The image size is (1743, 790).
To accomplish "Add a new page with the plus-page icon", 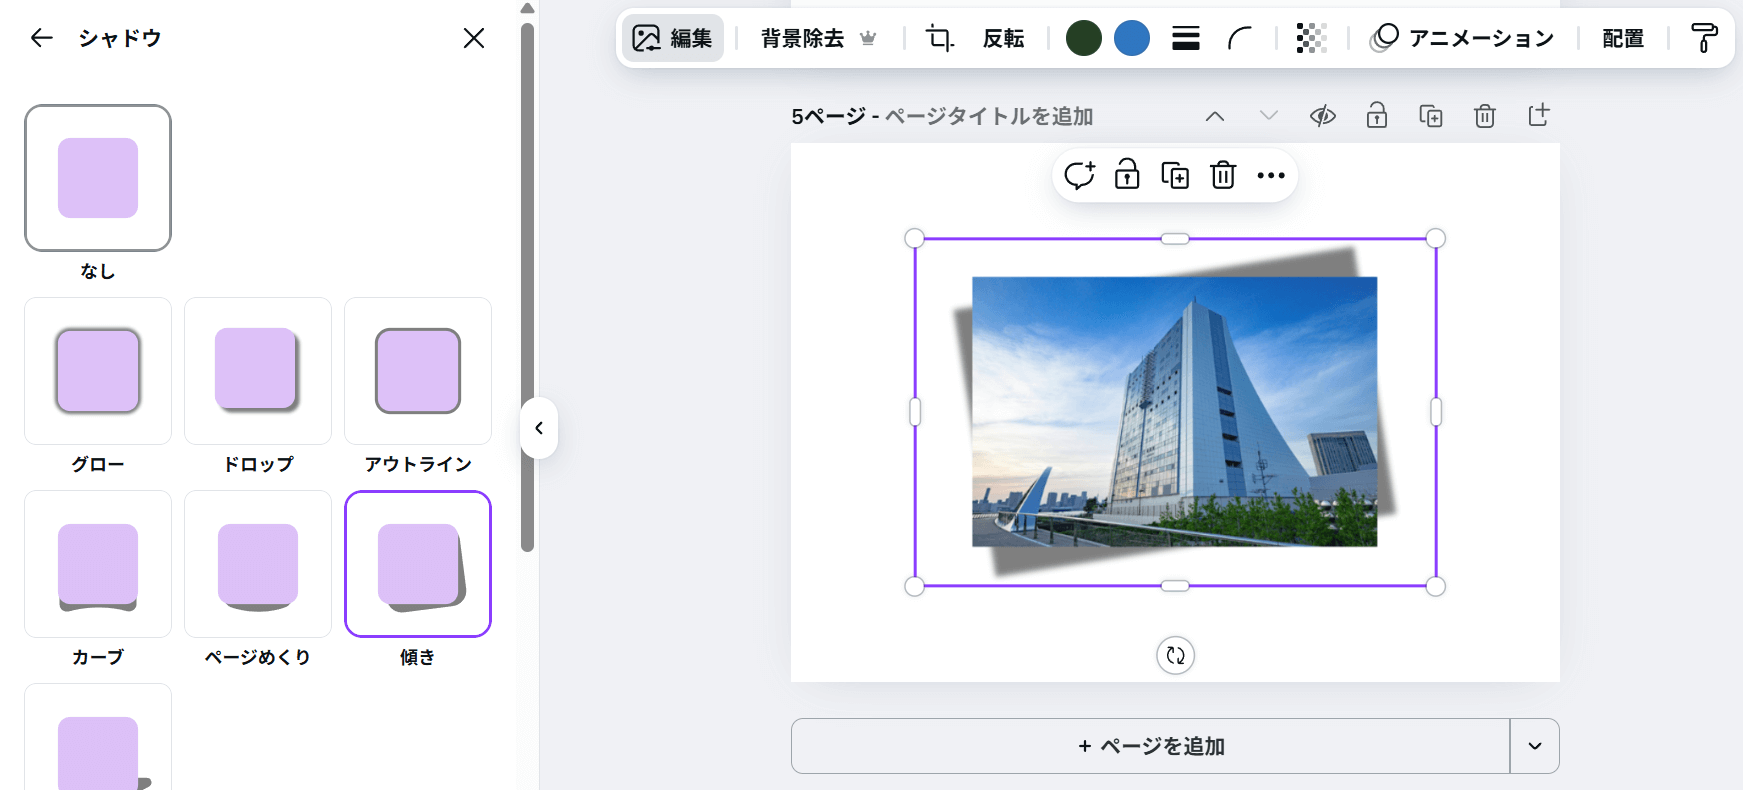I will (x=1539, y=116).
